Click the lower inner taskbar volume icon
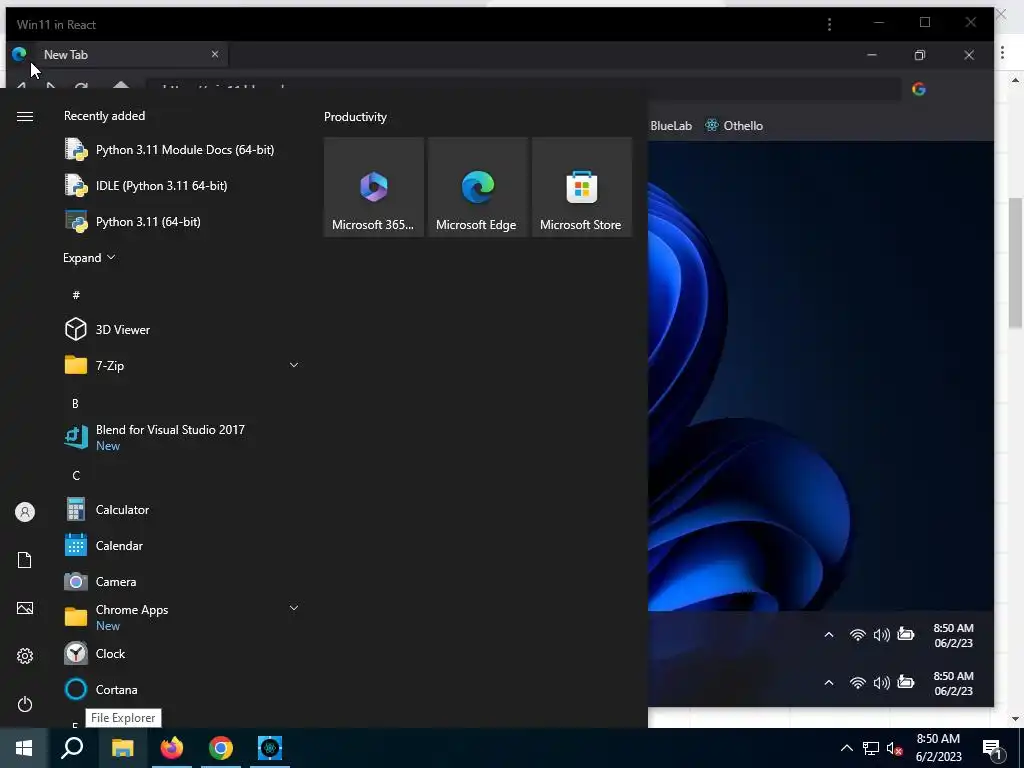 [882, 682]
